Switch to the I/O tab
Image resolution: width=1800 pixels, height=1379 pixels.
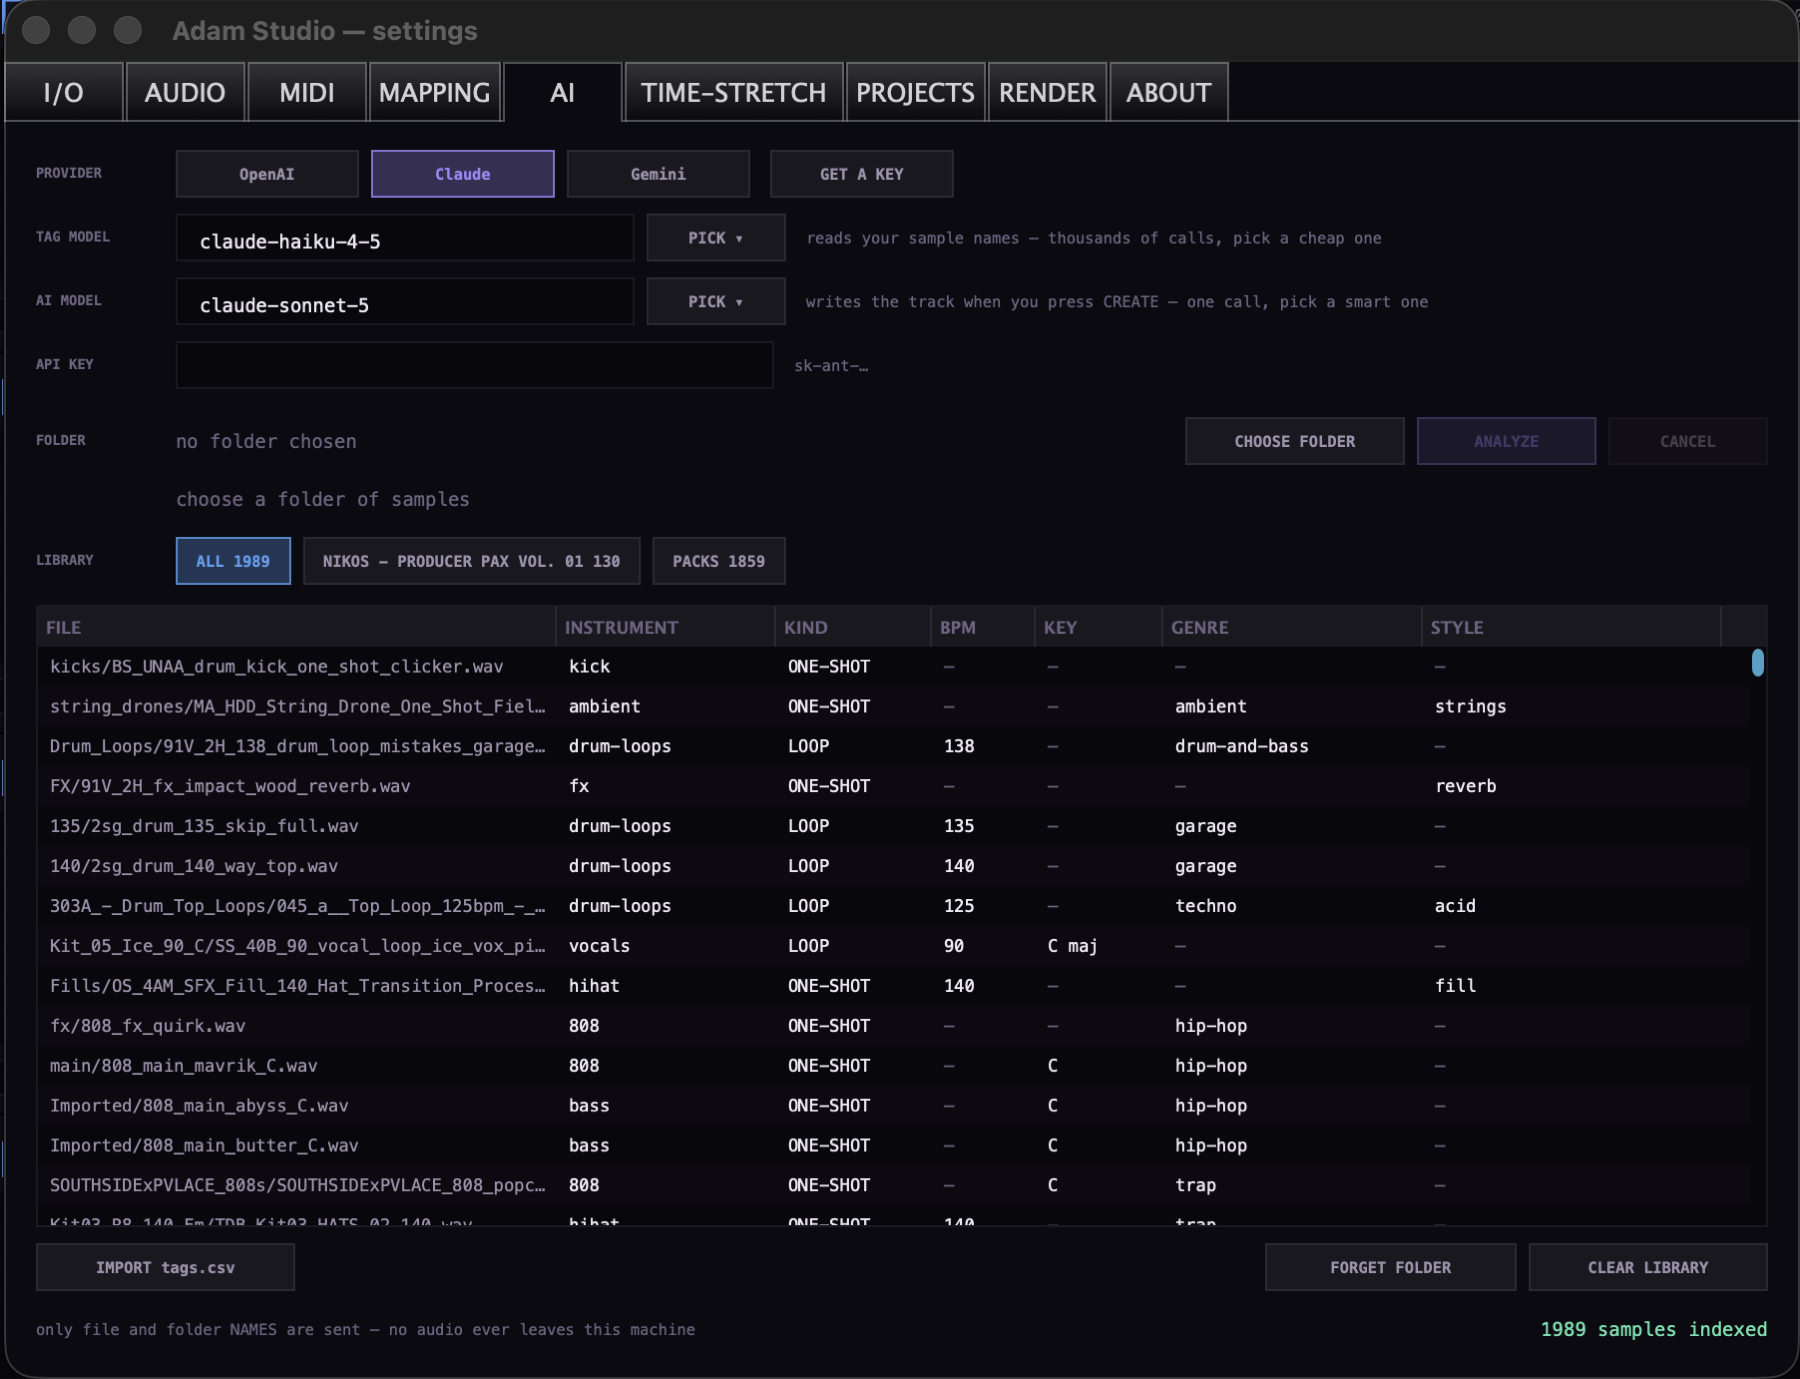click(63, 92)
